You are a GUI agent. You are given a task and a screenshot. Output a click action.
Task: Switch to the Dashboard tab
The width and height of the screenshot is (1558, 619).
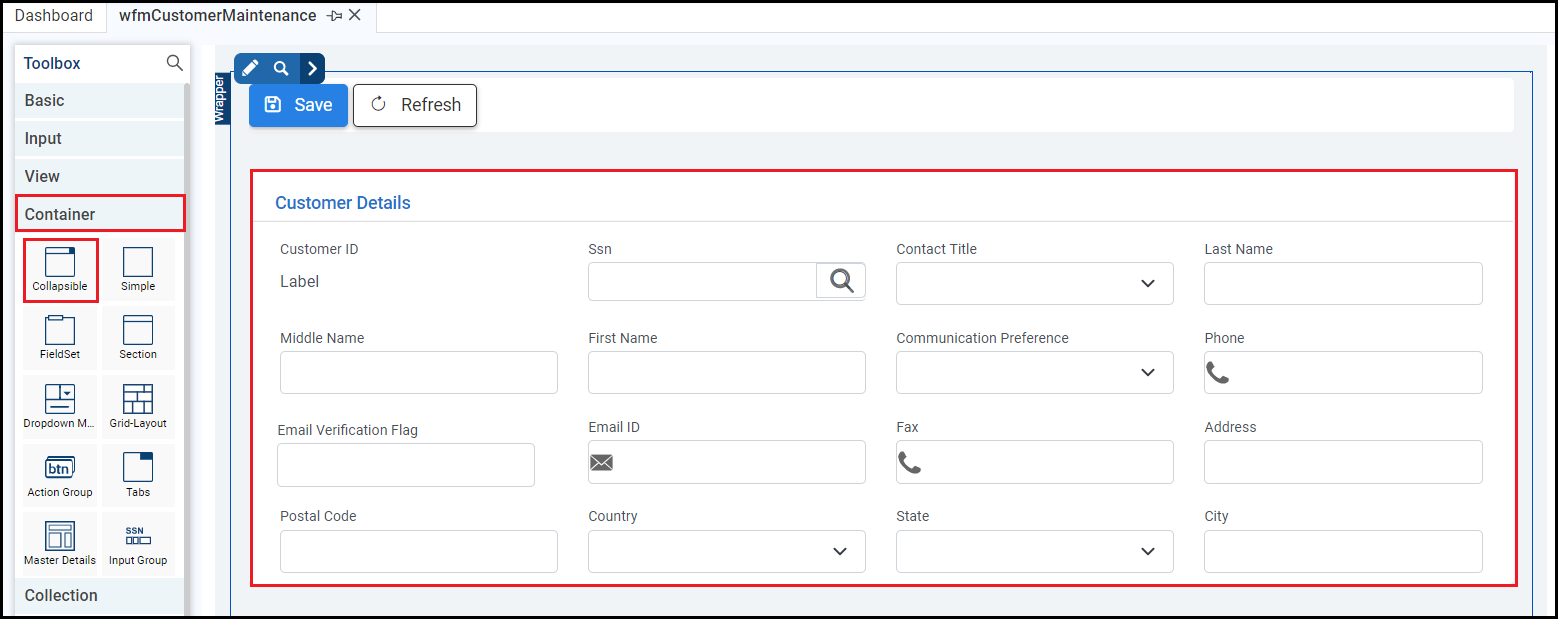(x=54, y=16)
